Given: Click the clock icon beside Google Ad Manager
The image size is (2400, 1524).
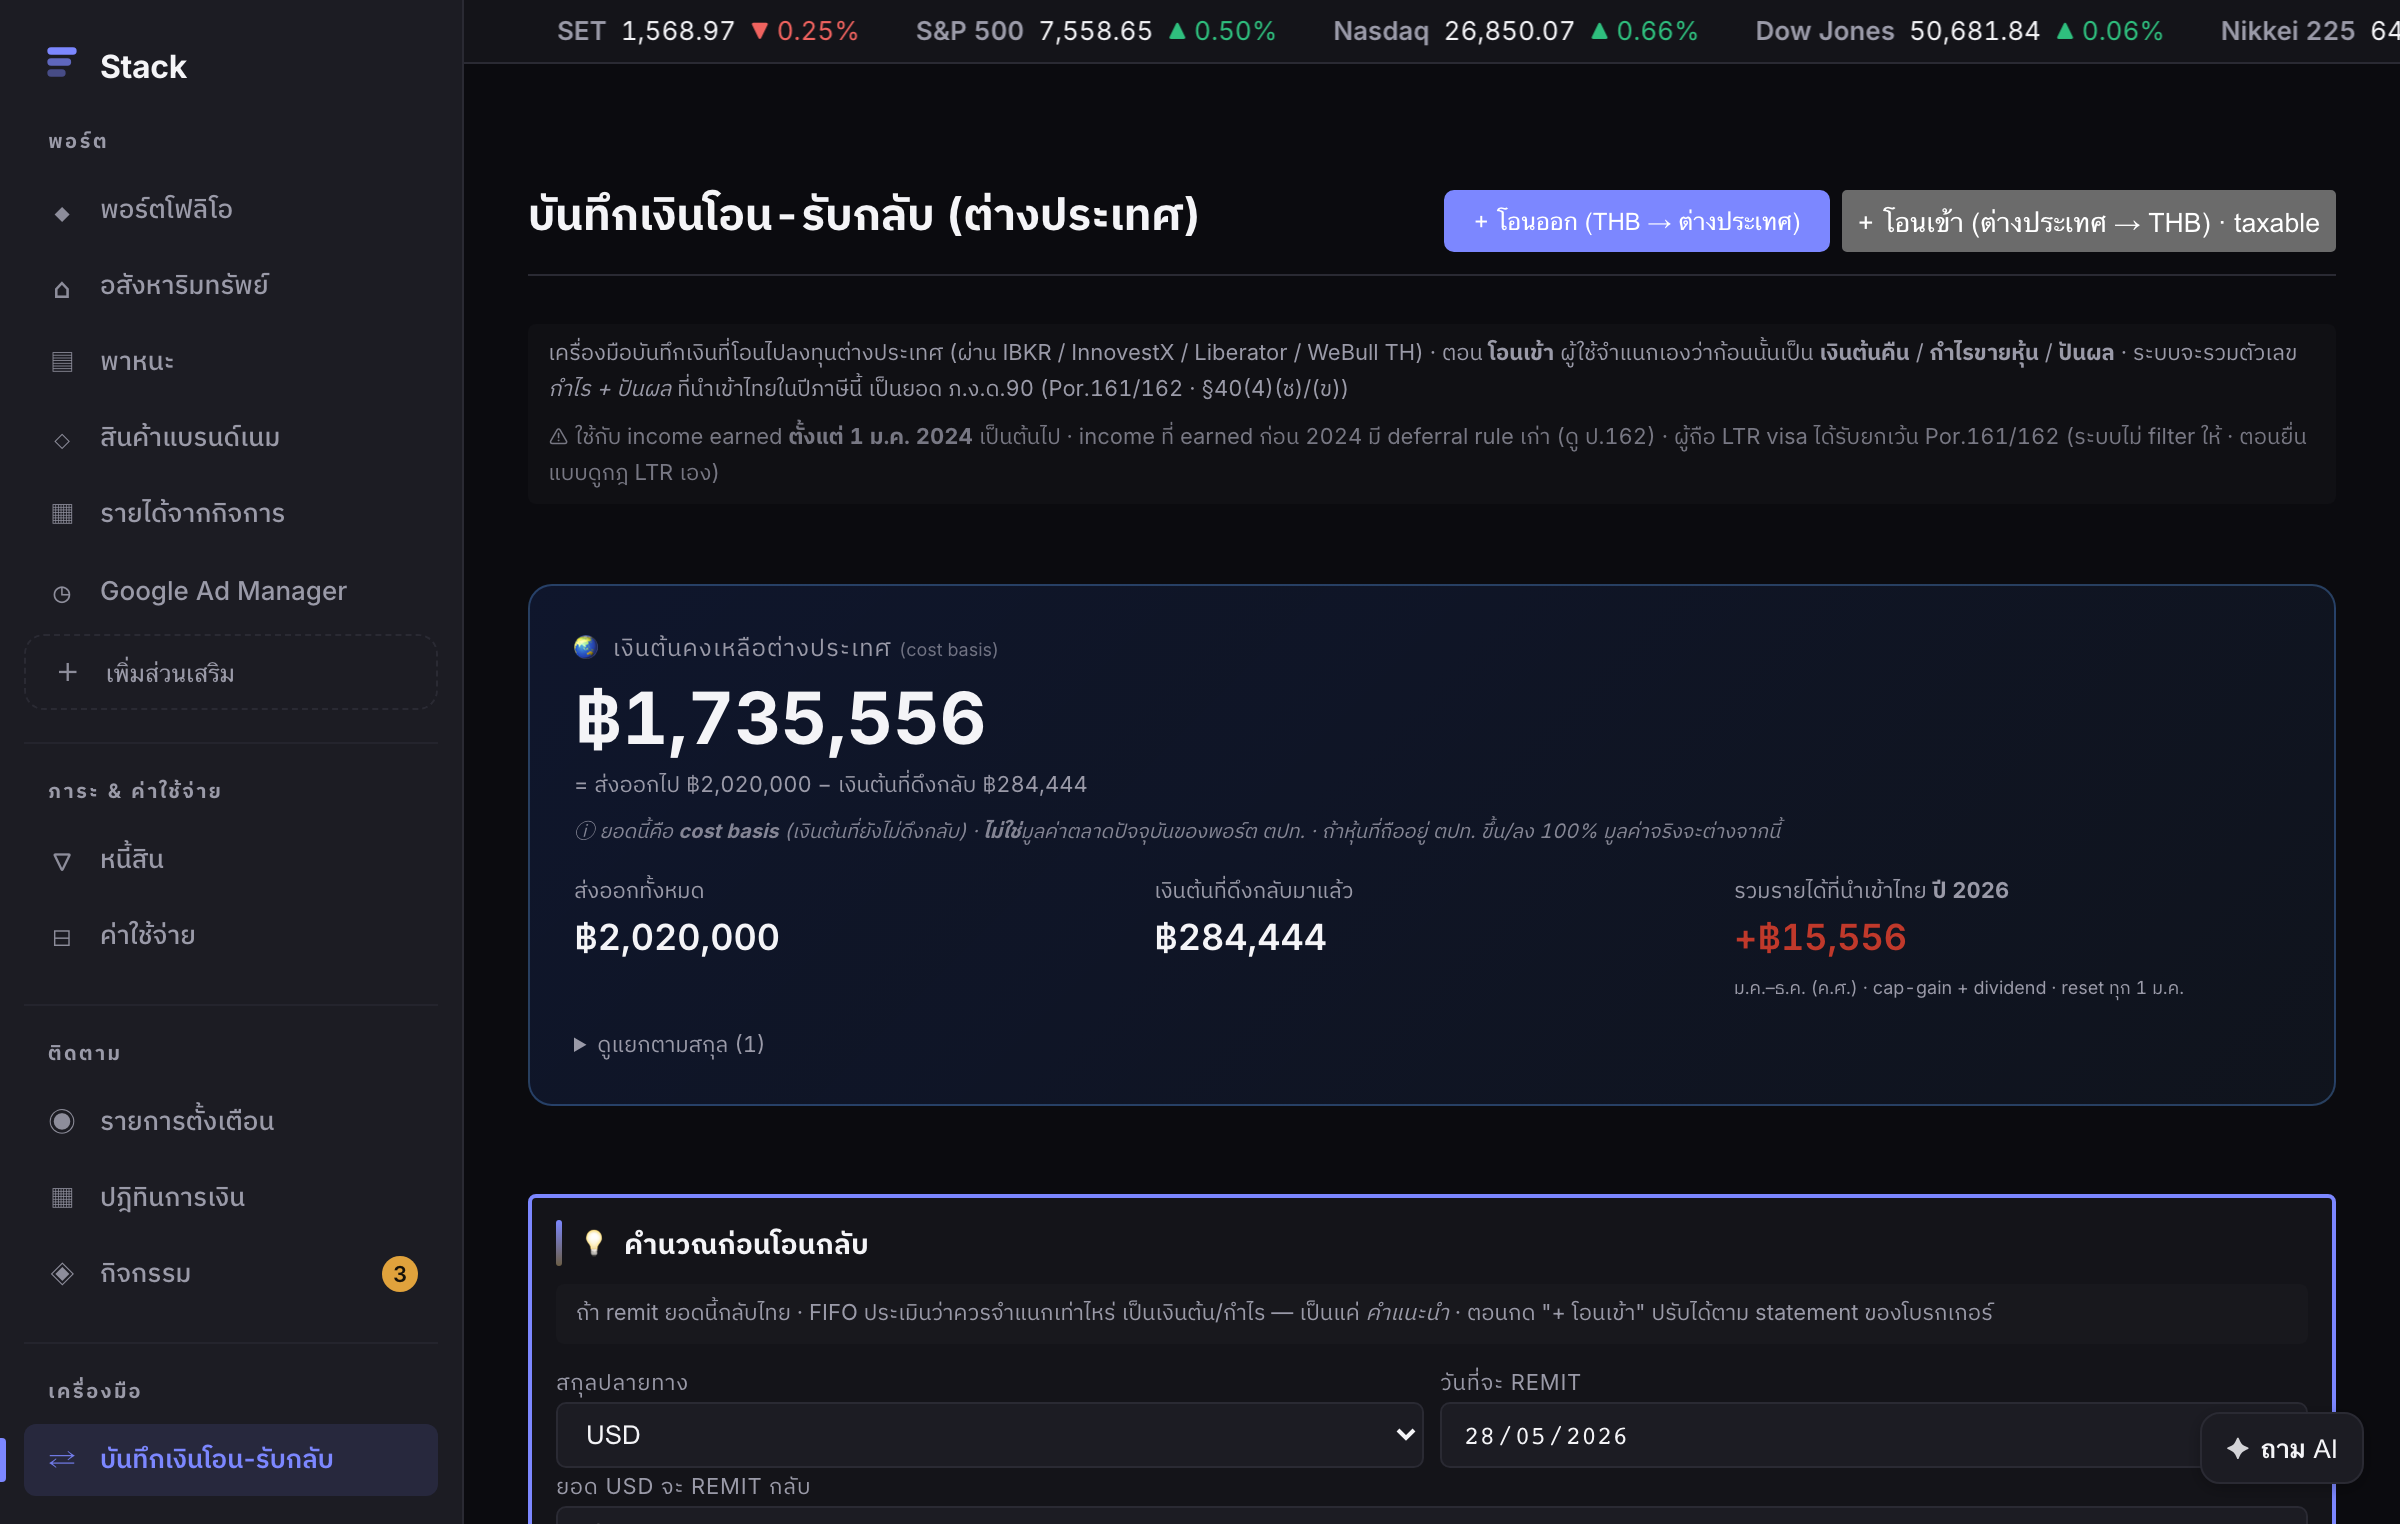Looking at the screenshot, I should [62, 594].
